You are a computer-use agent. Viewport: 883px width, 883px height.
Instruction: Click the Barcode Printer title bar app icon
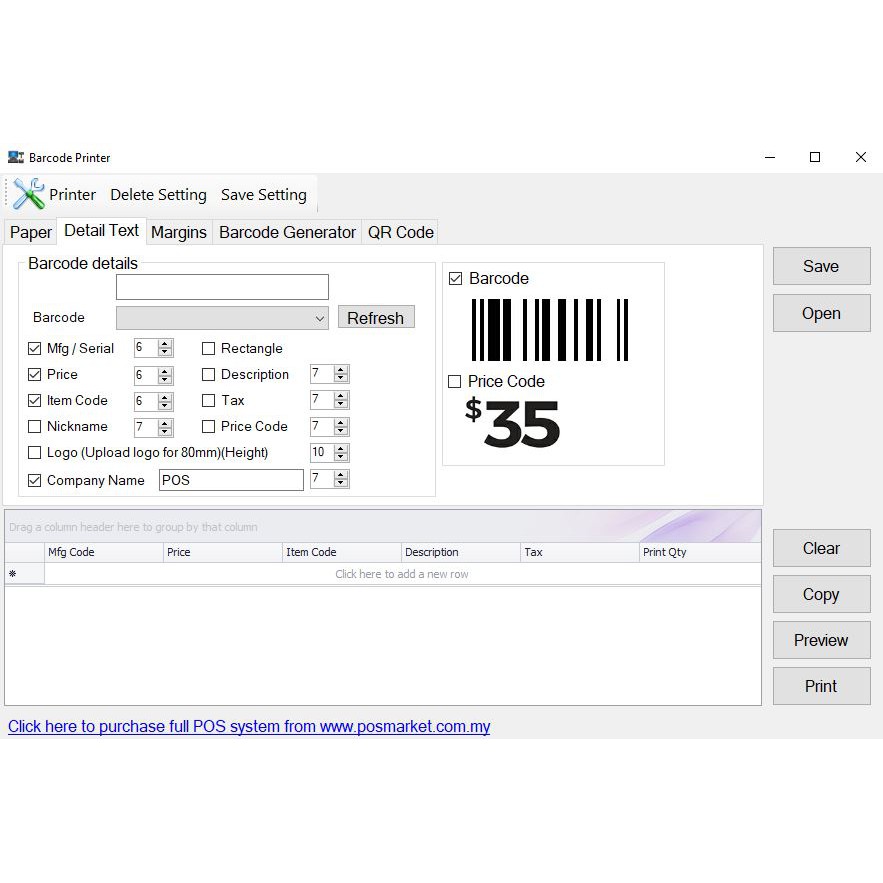[15, 157]
